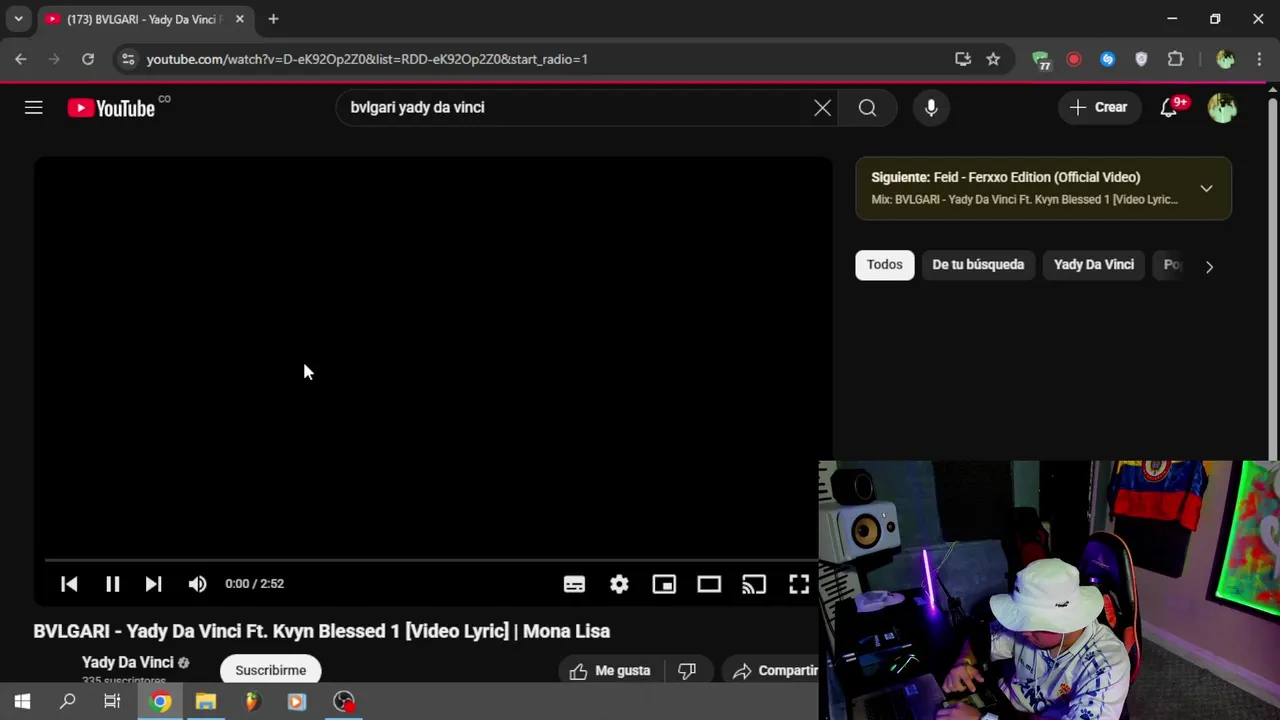This screenshot has height=720, width=1280.
Task: Go back in the browser
Action: tap(20, 59)
